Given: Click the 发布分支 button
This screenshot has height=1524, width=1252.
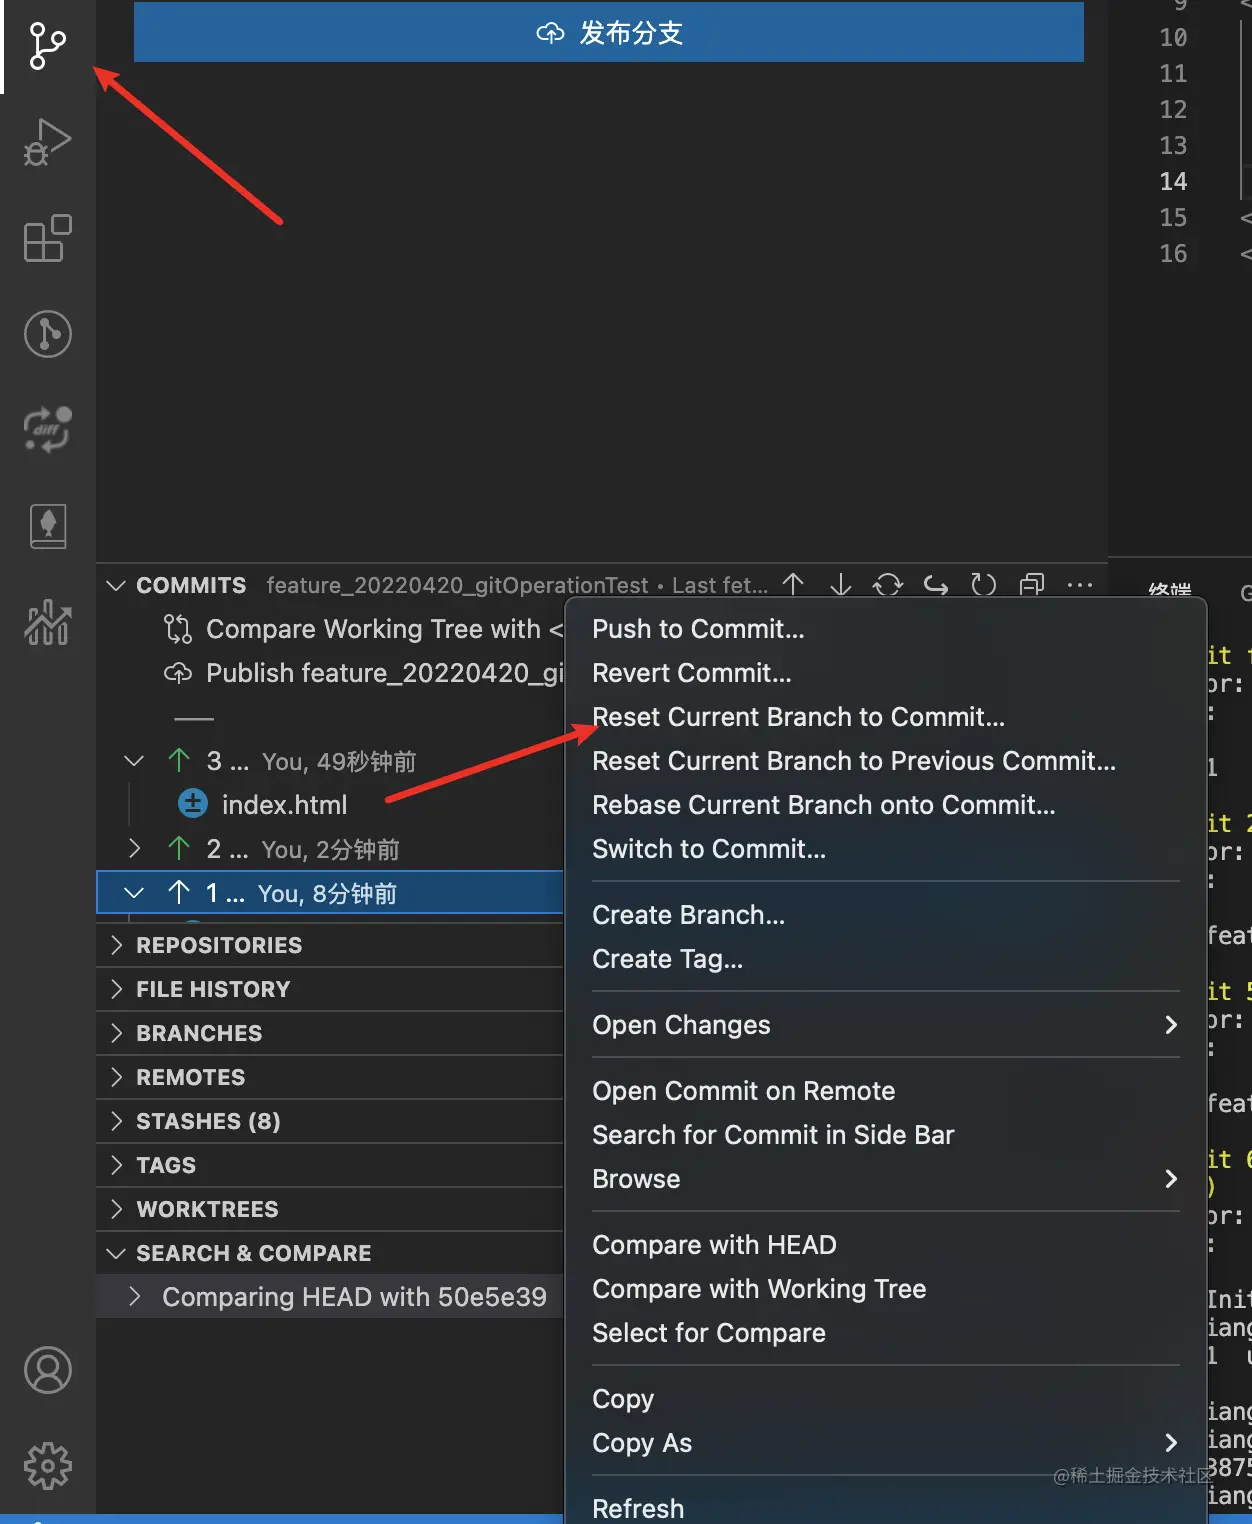Looking at the screenshot, I should (608, 32).
